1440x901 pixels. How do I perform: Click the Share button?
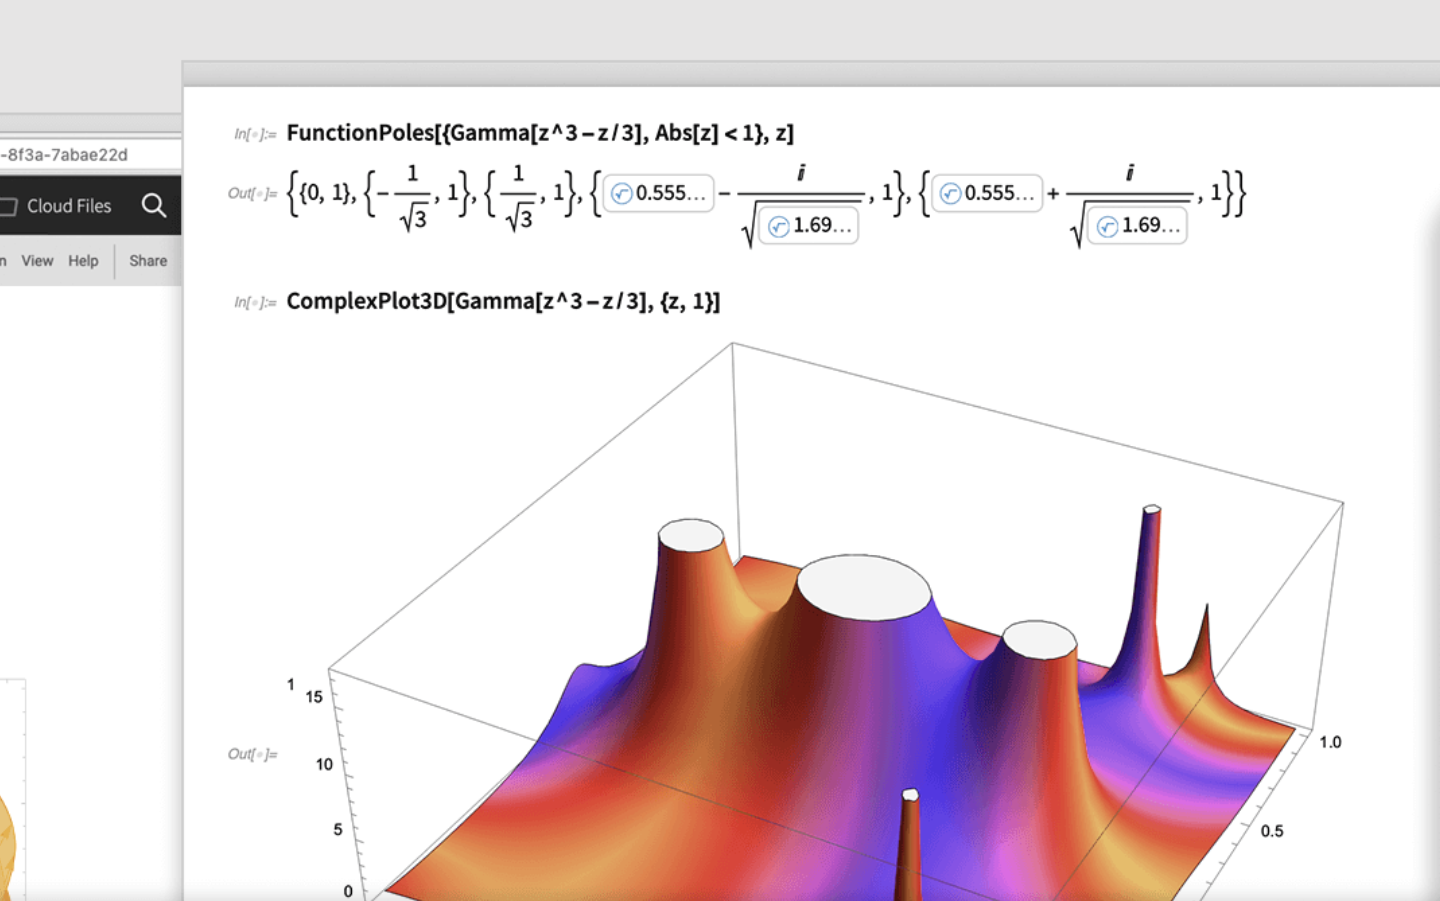click(x=147, y=260)
